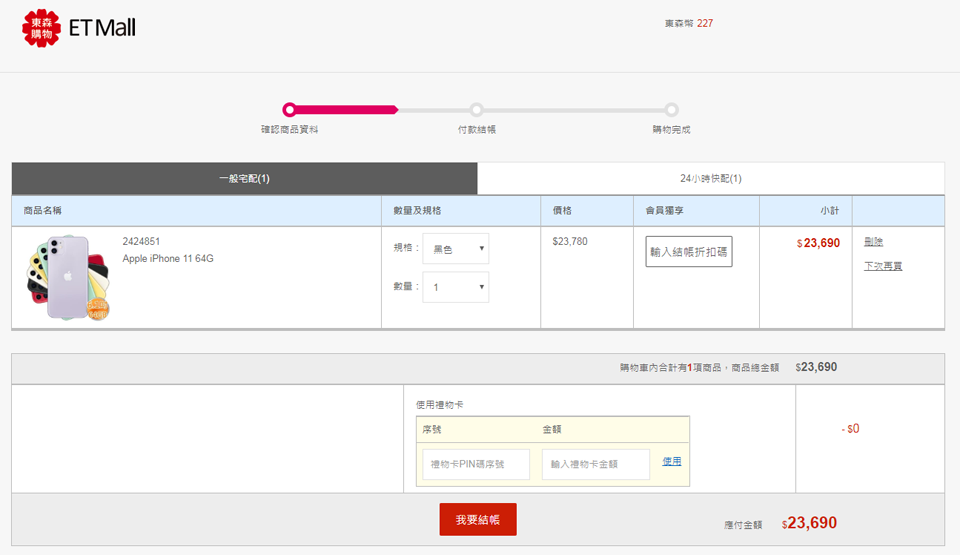960x555 pixels.
Task: Click the 東森幣 227 balance at top
Action: coord(688,23)
